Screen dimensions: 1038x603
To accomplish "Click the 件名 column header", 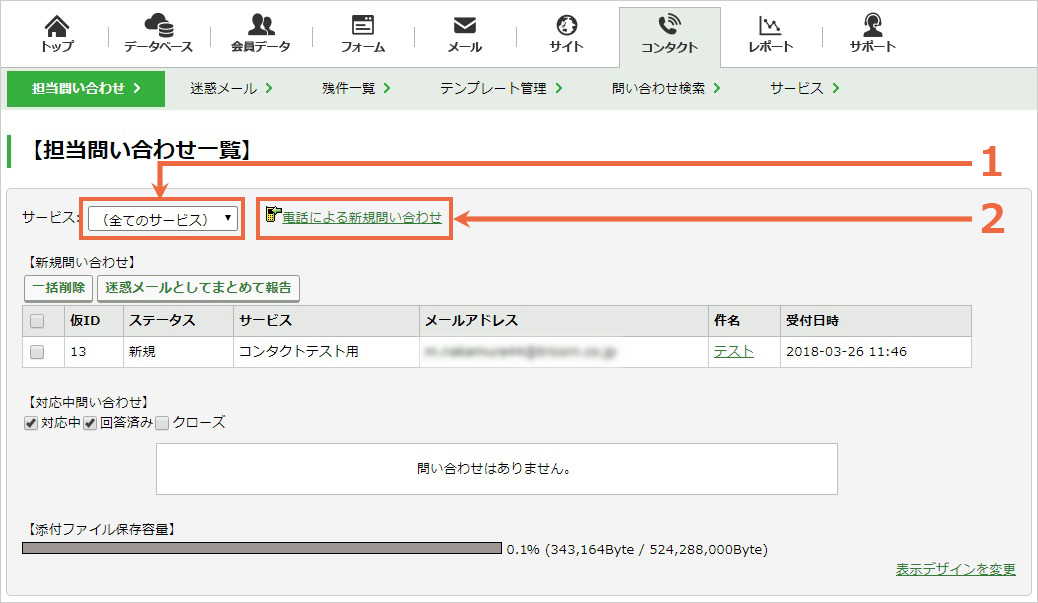I will click(x=744, y=321).
